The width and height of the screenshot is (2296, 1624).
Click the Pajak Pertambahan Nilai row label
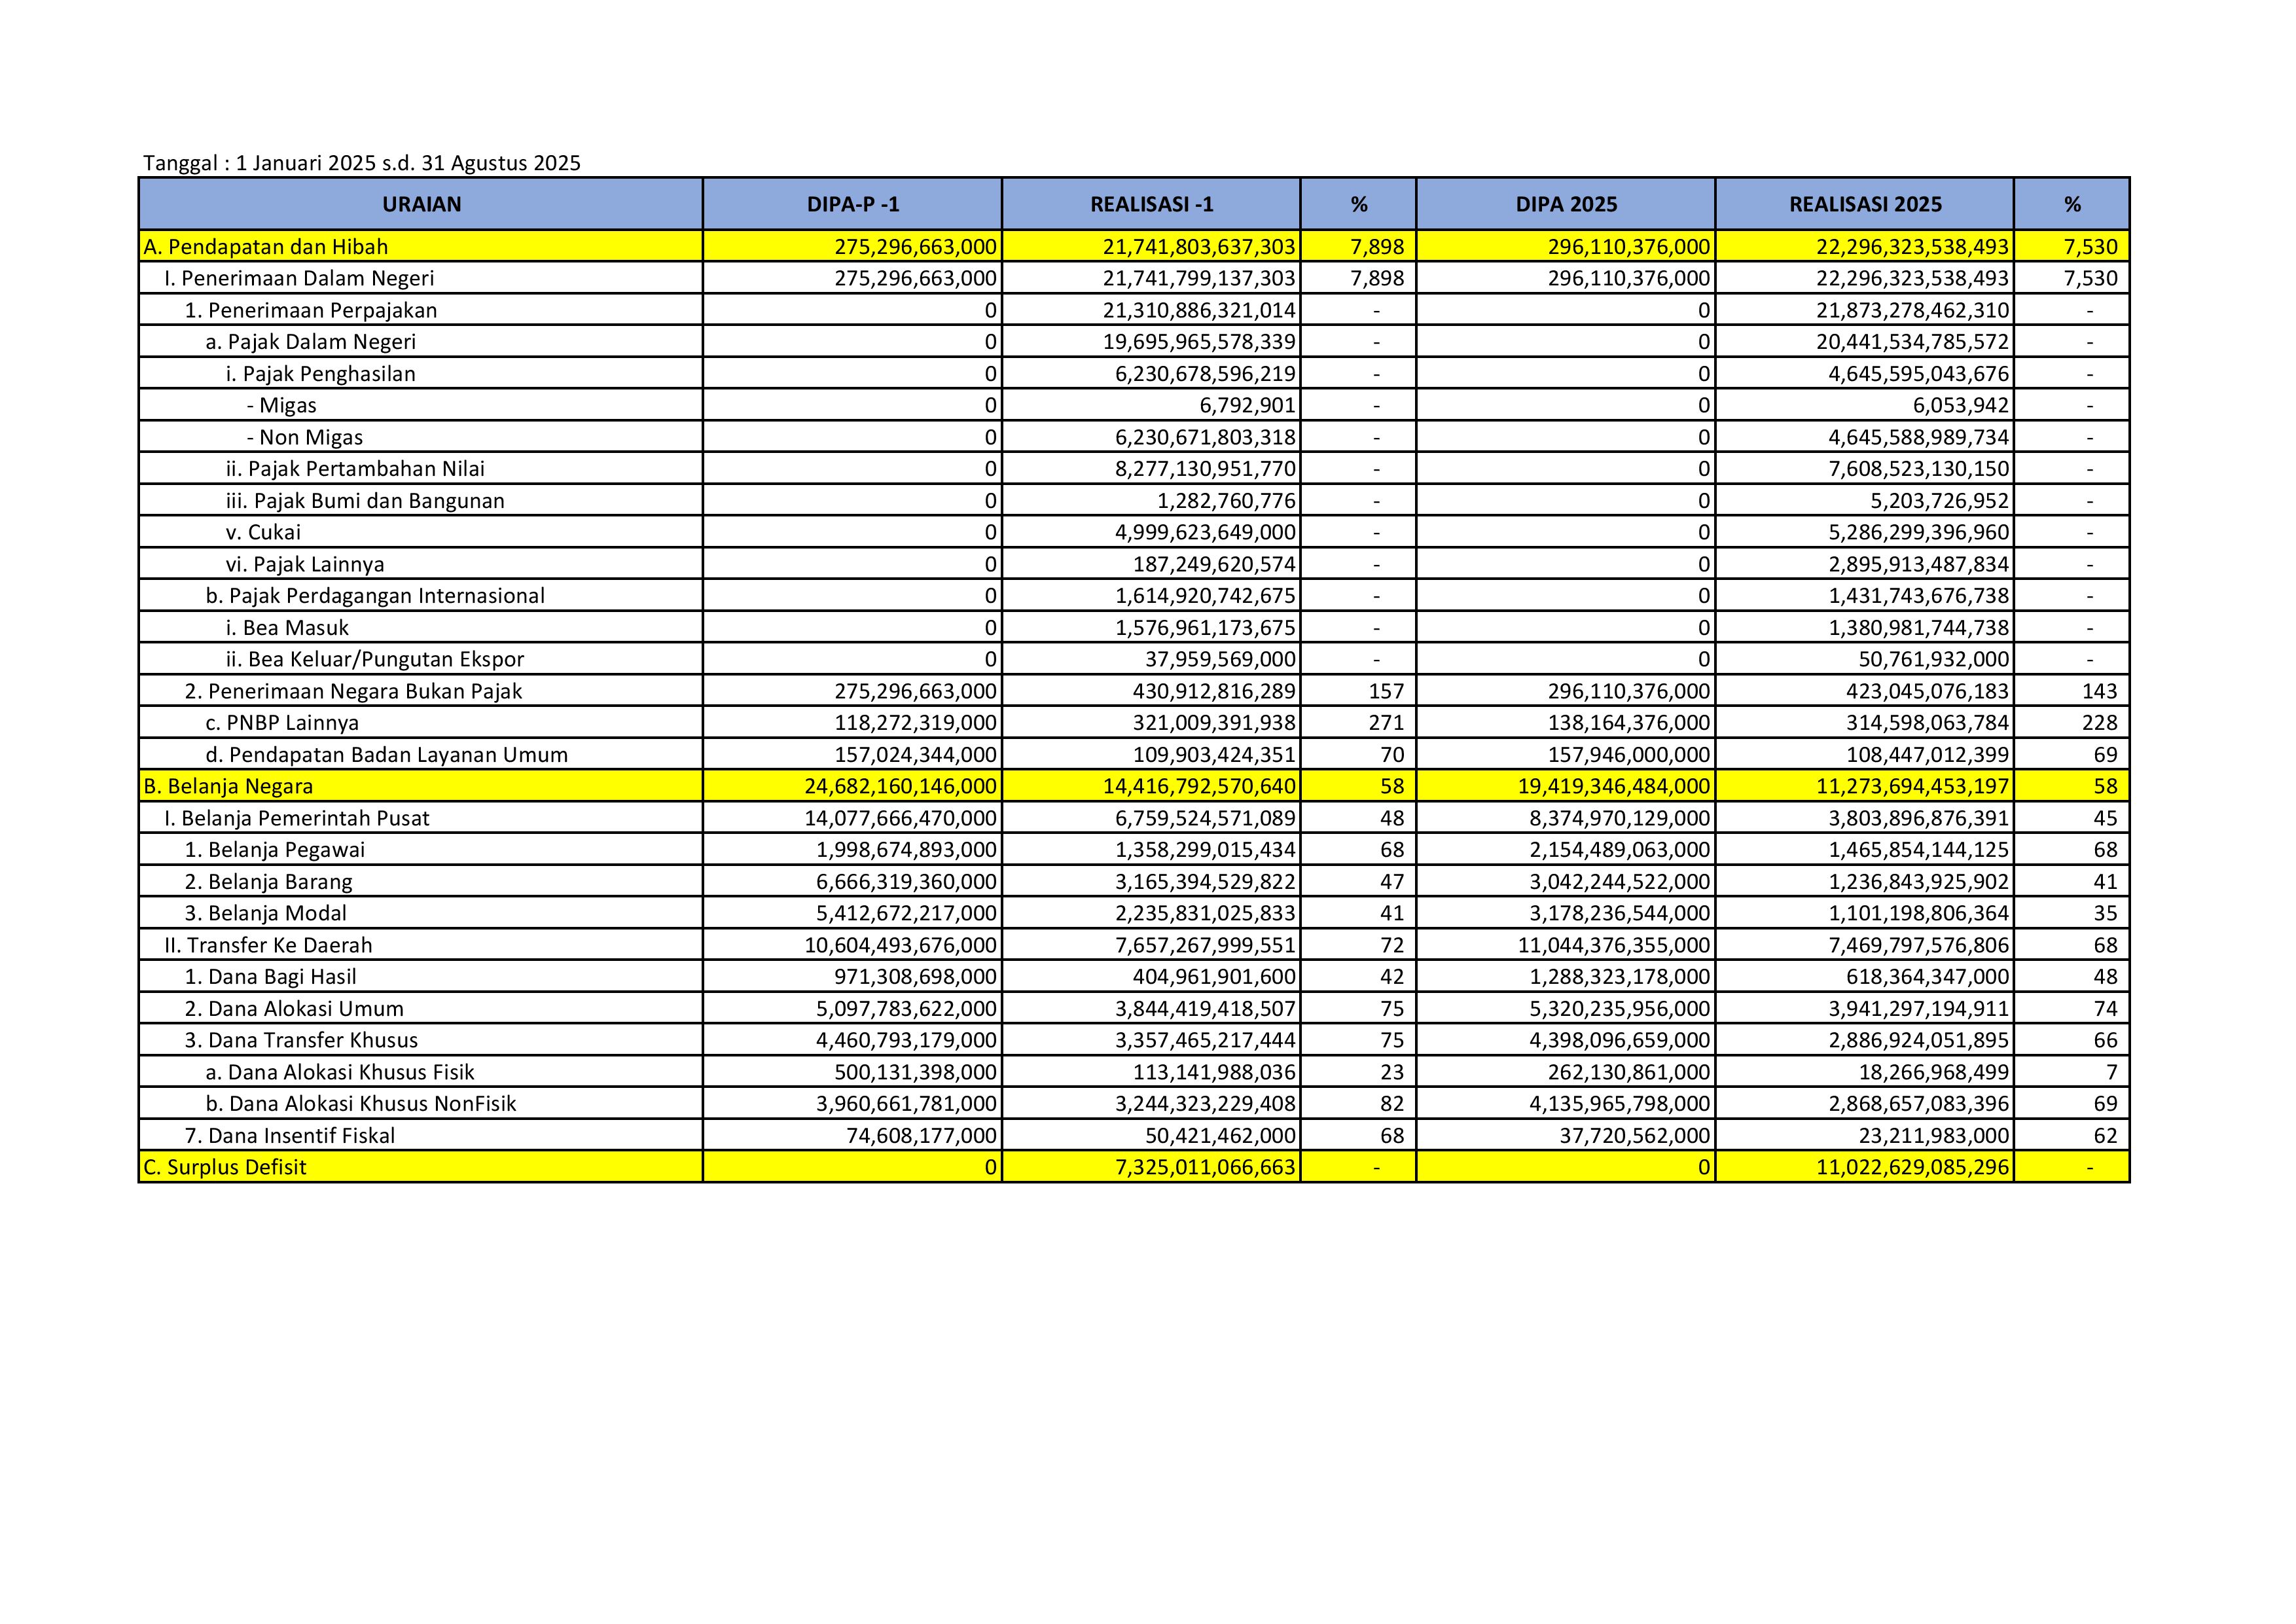click(x=355, y=469)
